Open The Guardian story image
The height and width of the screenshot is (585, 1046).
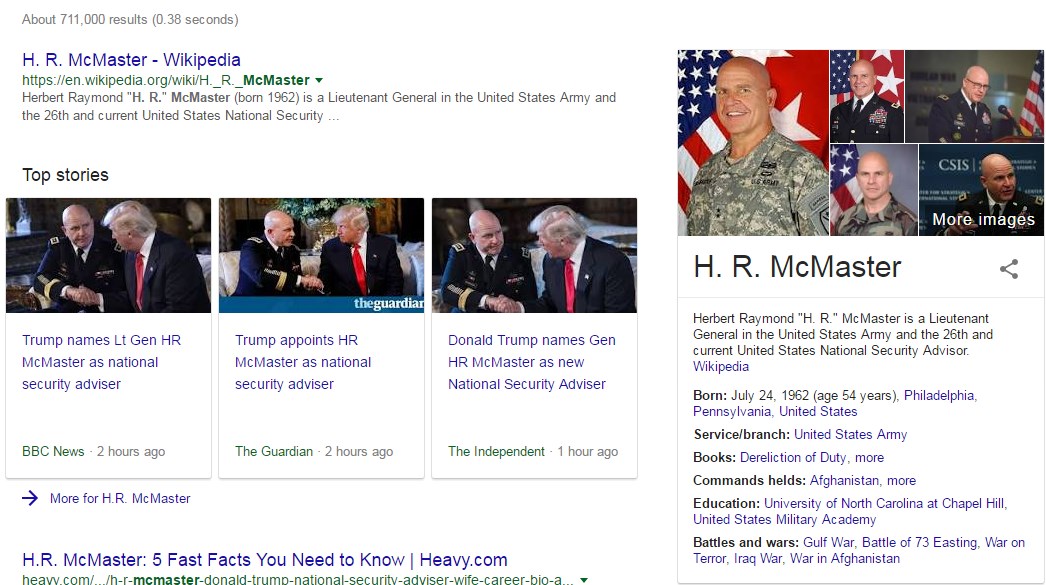[x=322, y=255]
